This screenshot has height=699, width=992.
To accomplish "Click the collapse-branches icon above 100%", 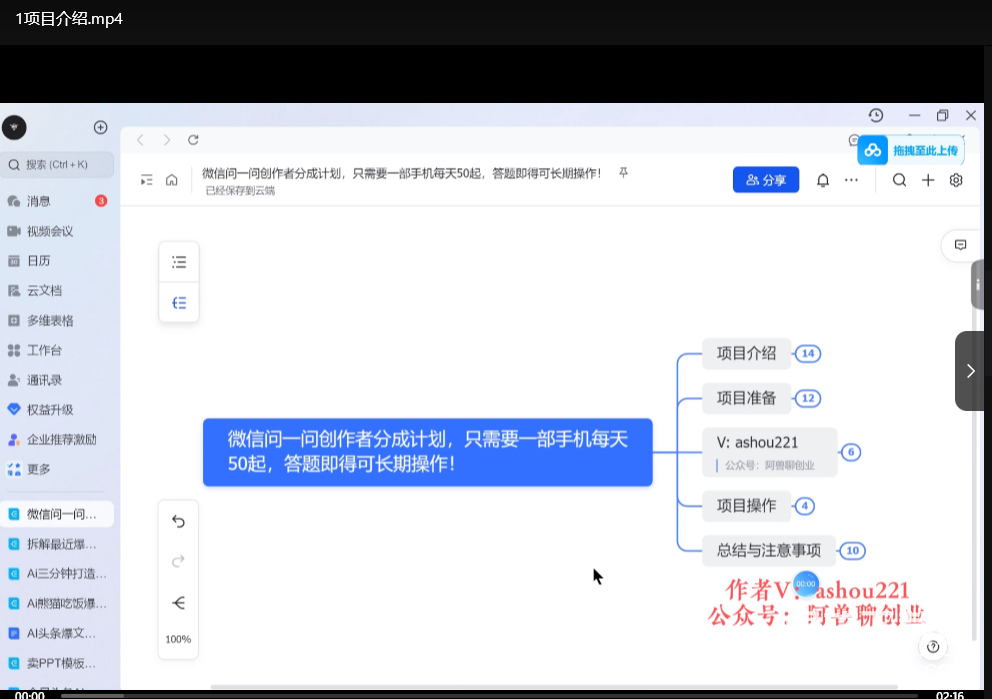I will [178, 603].
